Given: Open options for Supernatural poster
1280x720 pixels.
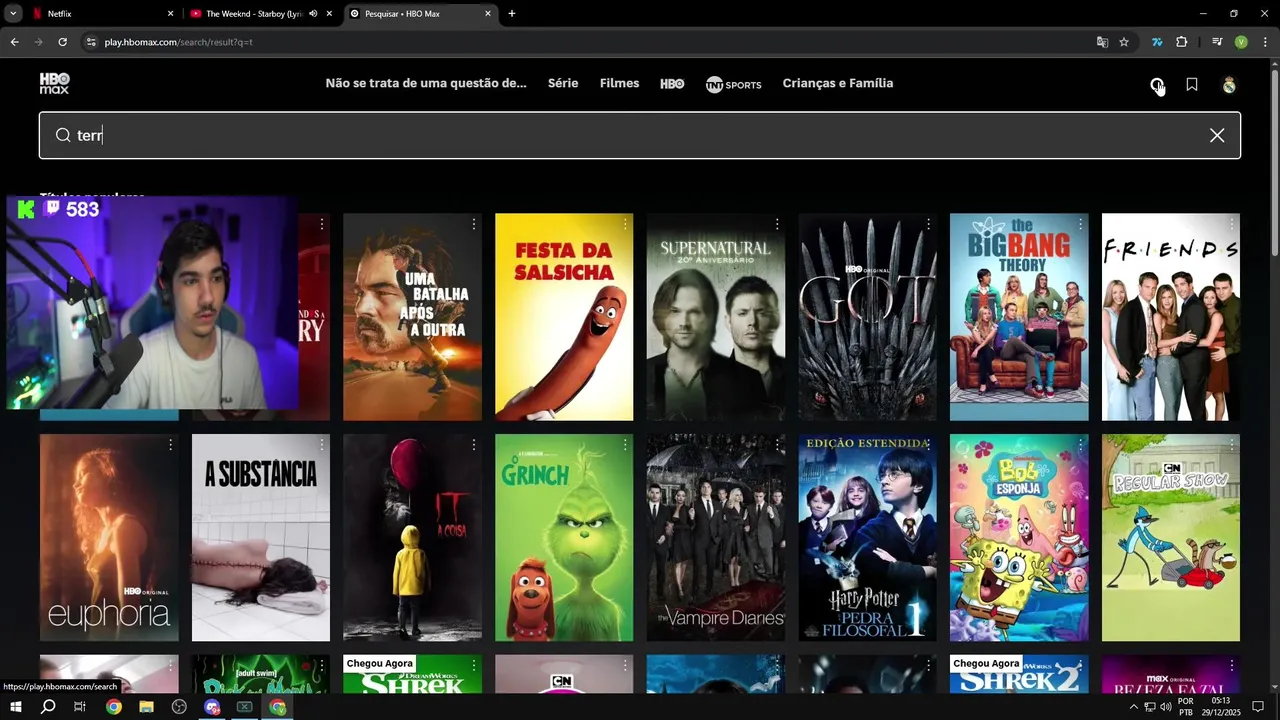Looking at the screenshot, I should coord(777,224).
